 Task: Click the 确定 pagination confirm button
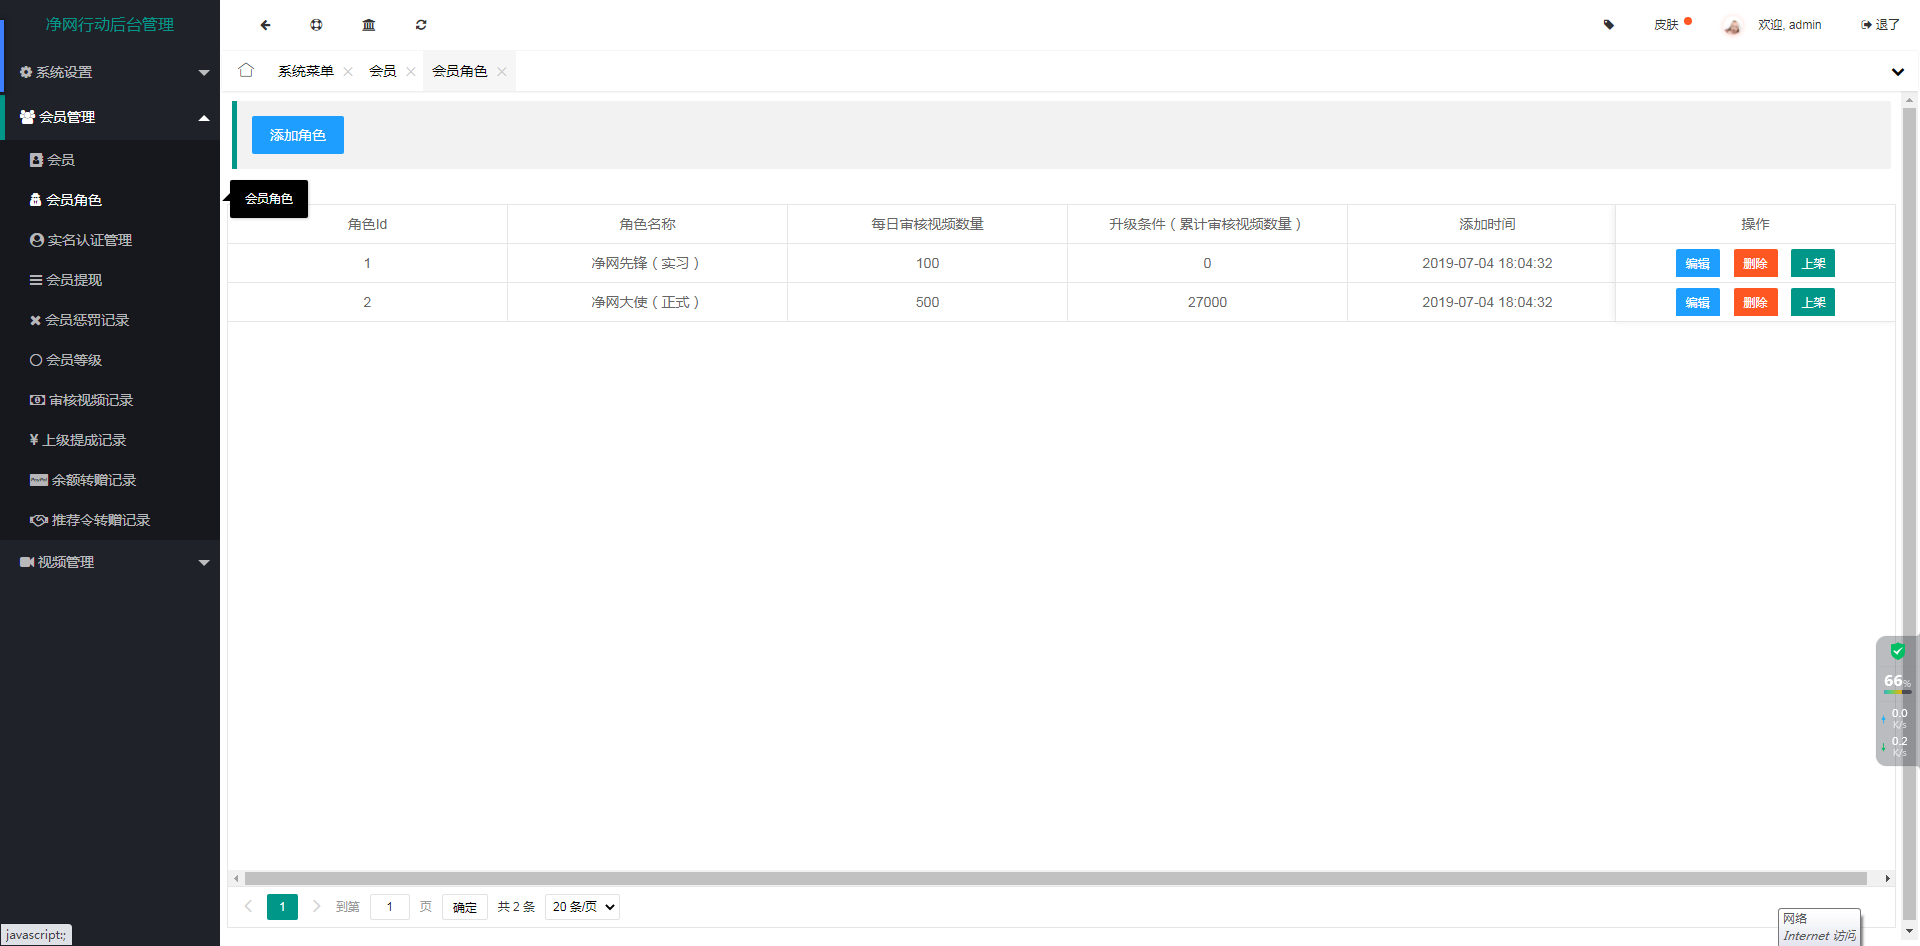(465, 907)
